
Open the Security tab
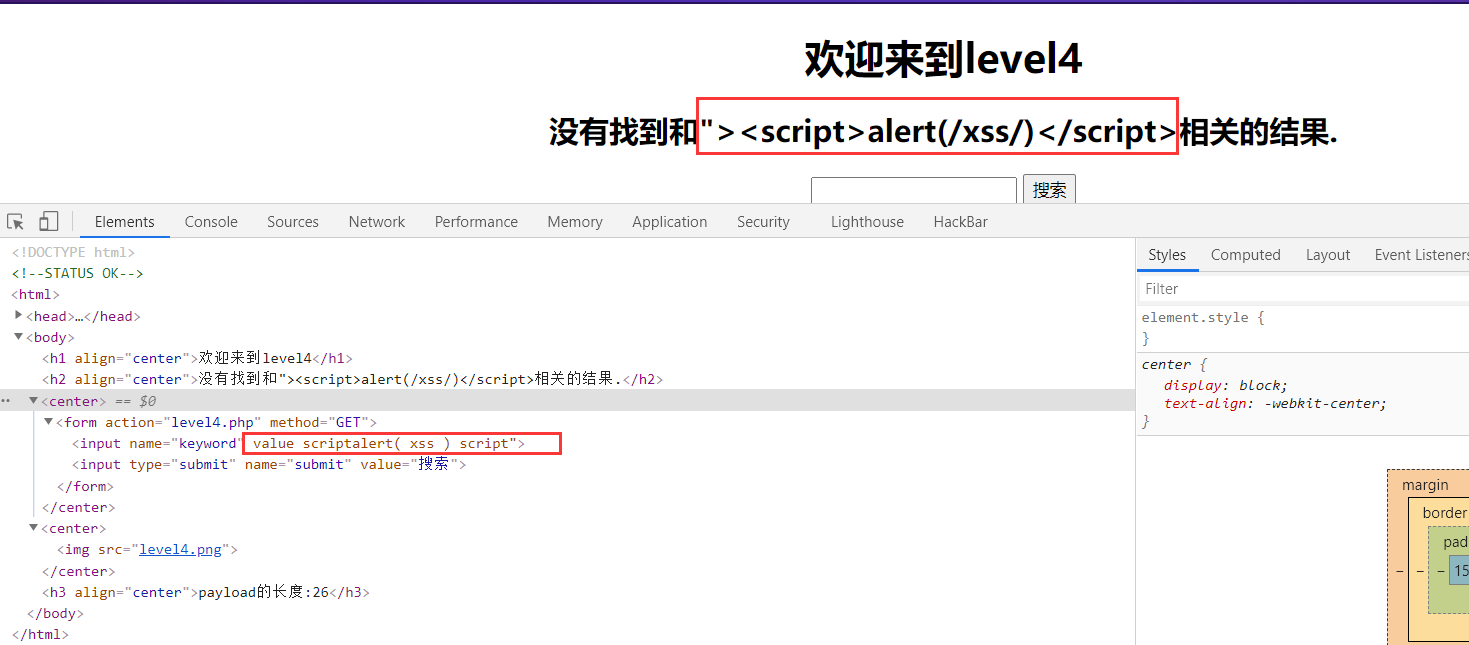(x=763, y=222)
